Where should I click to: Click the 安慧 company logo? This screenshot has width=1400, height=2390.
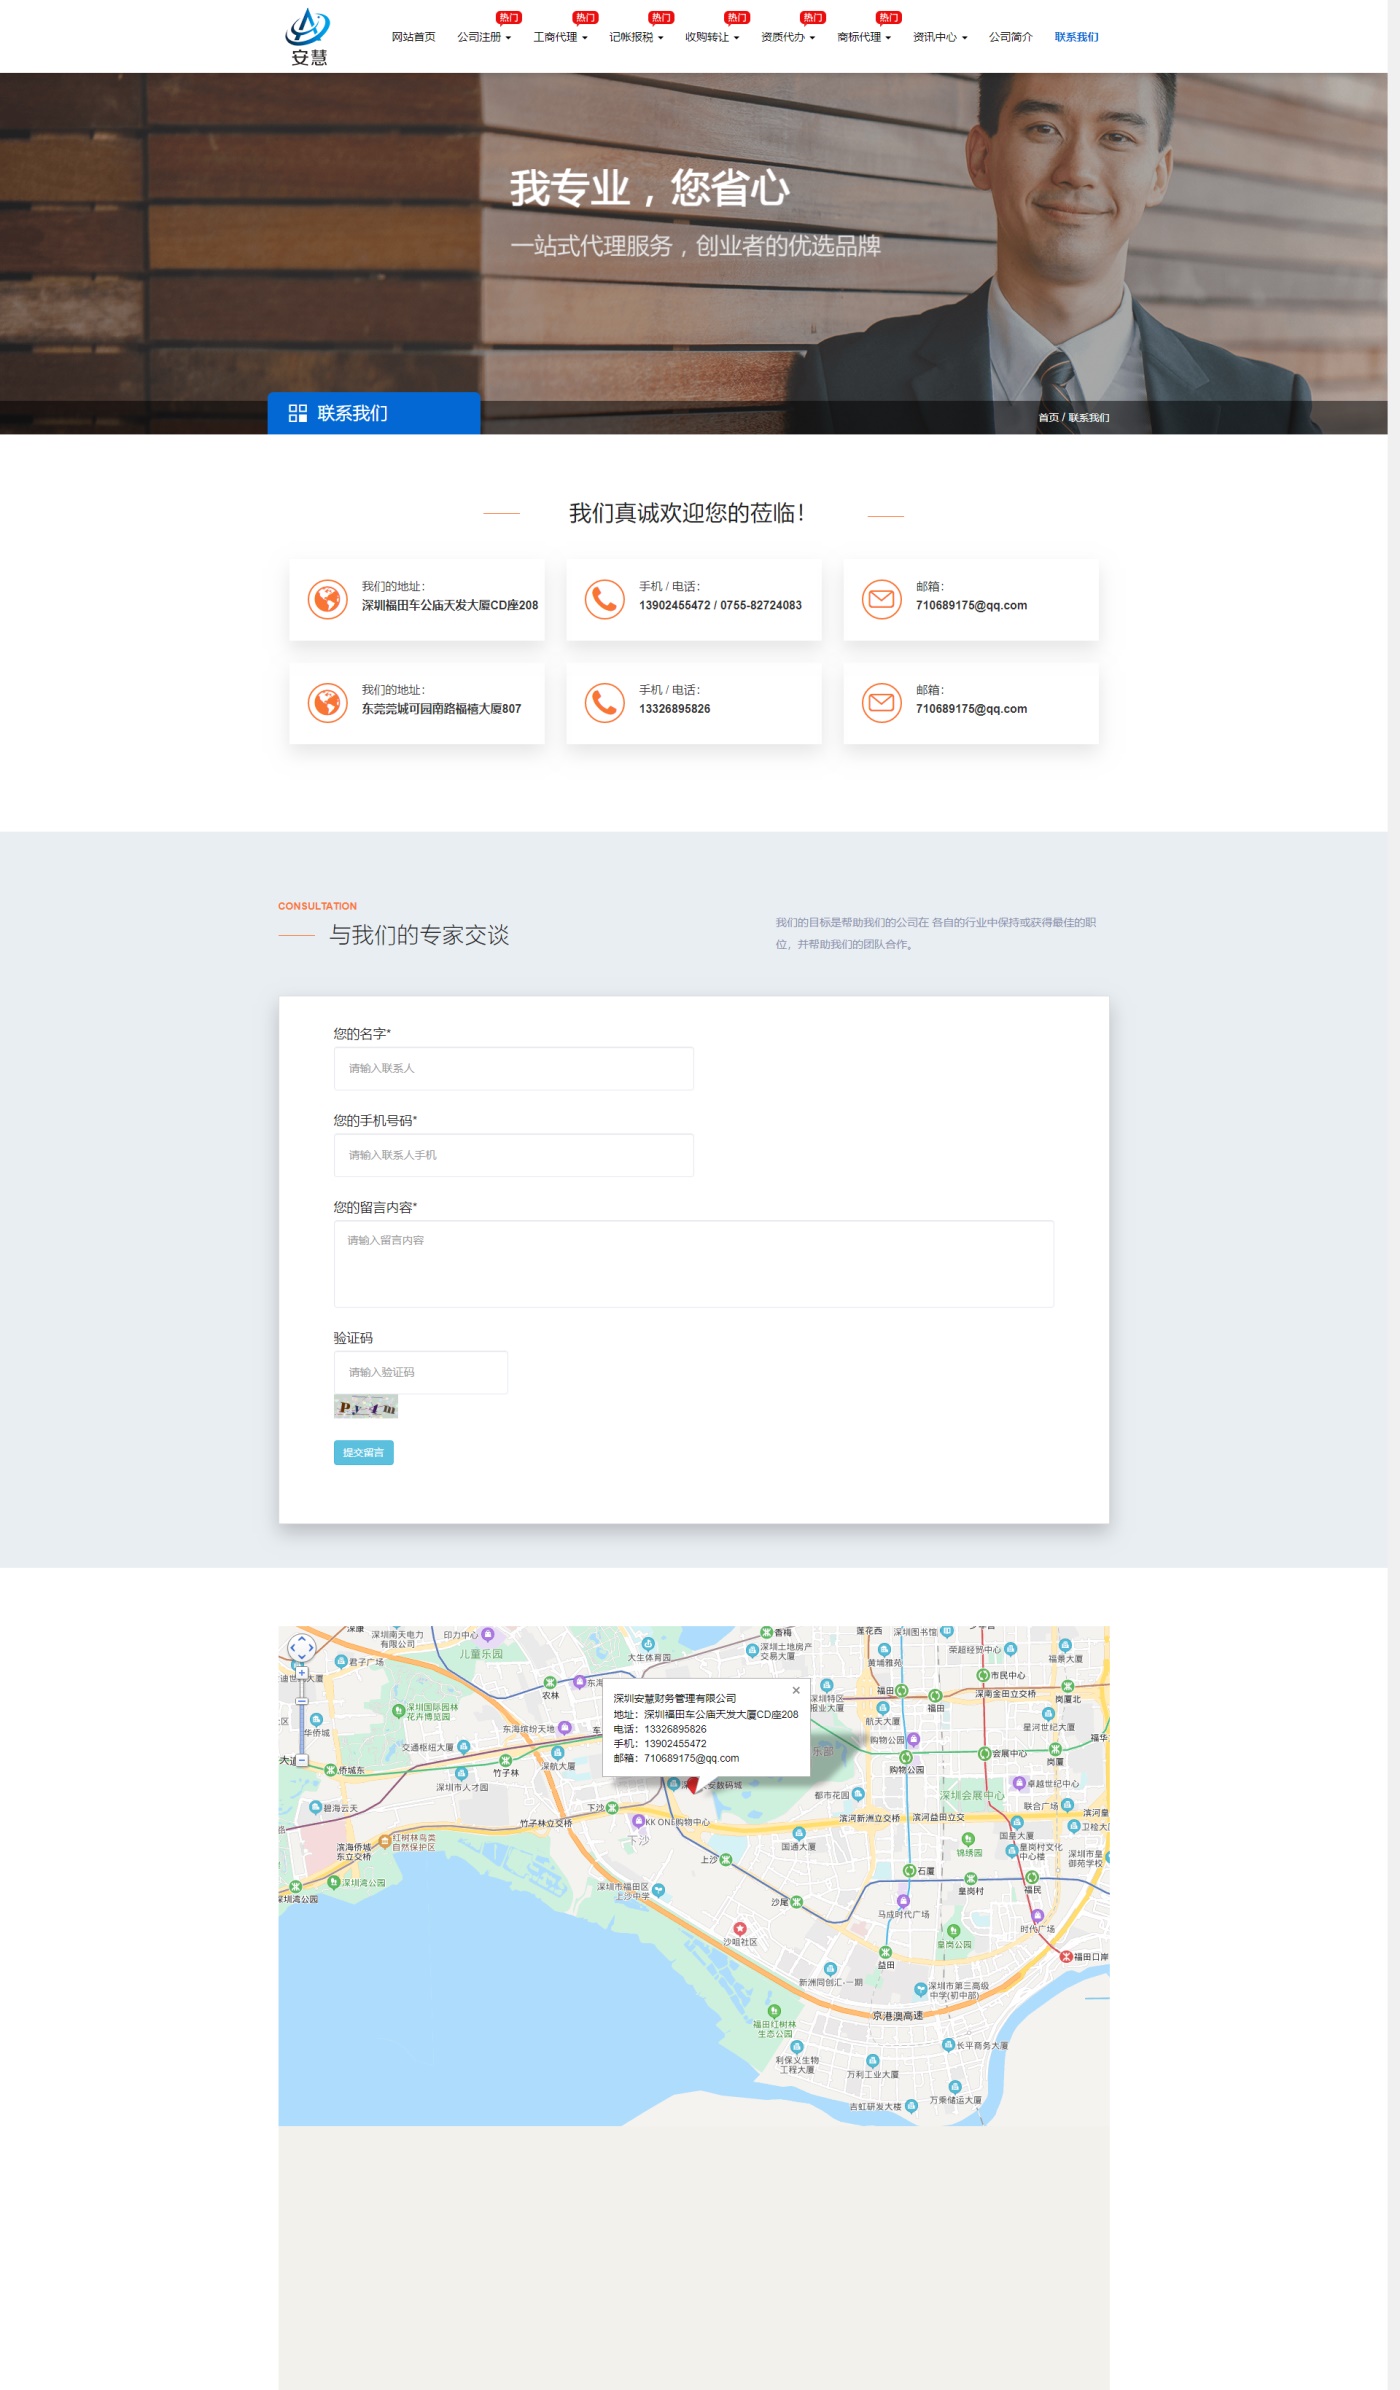point(308,36)
